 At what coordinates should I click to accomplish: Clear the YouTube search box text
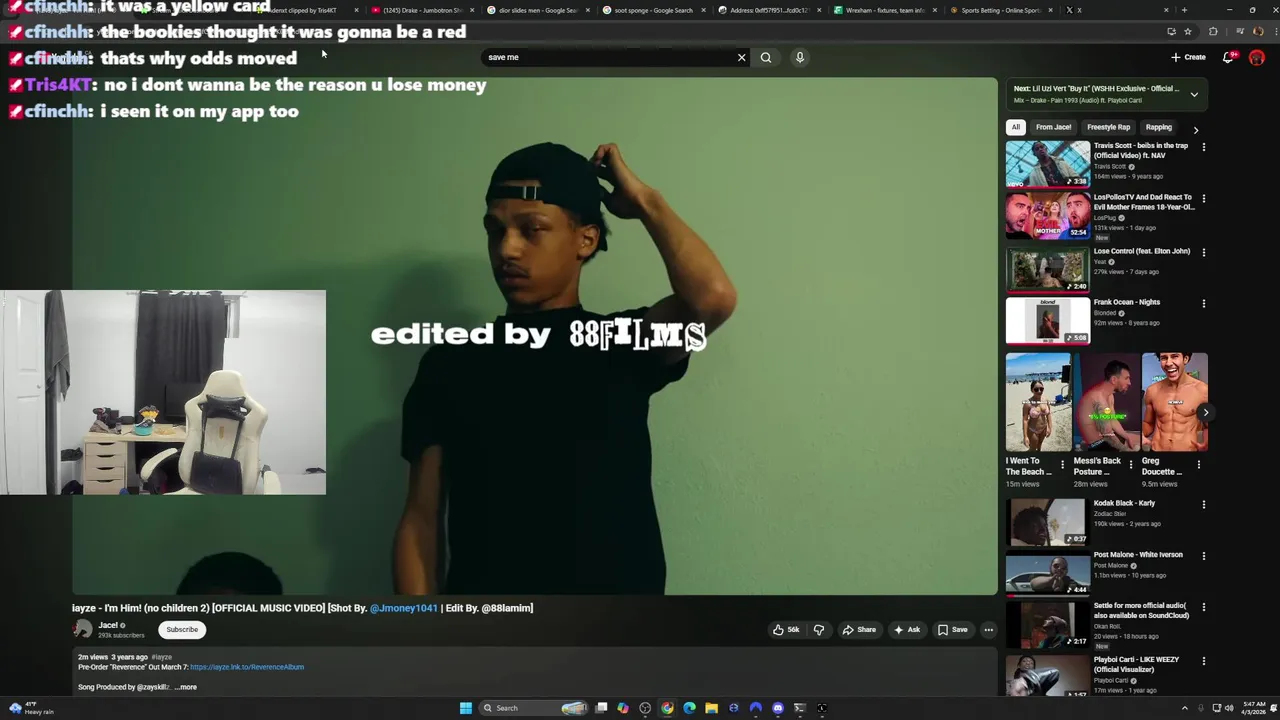click(x=741, y=57)
